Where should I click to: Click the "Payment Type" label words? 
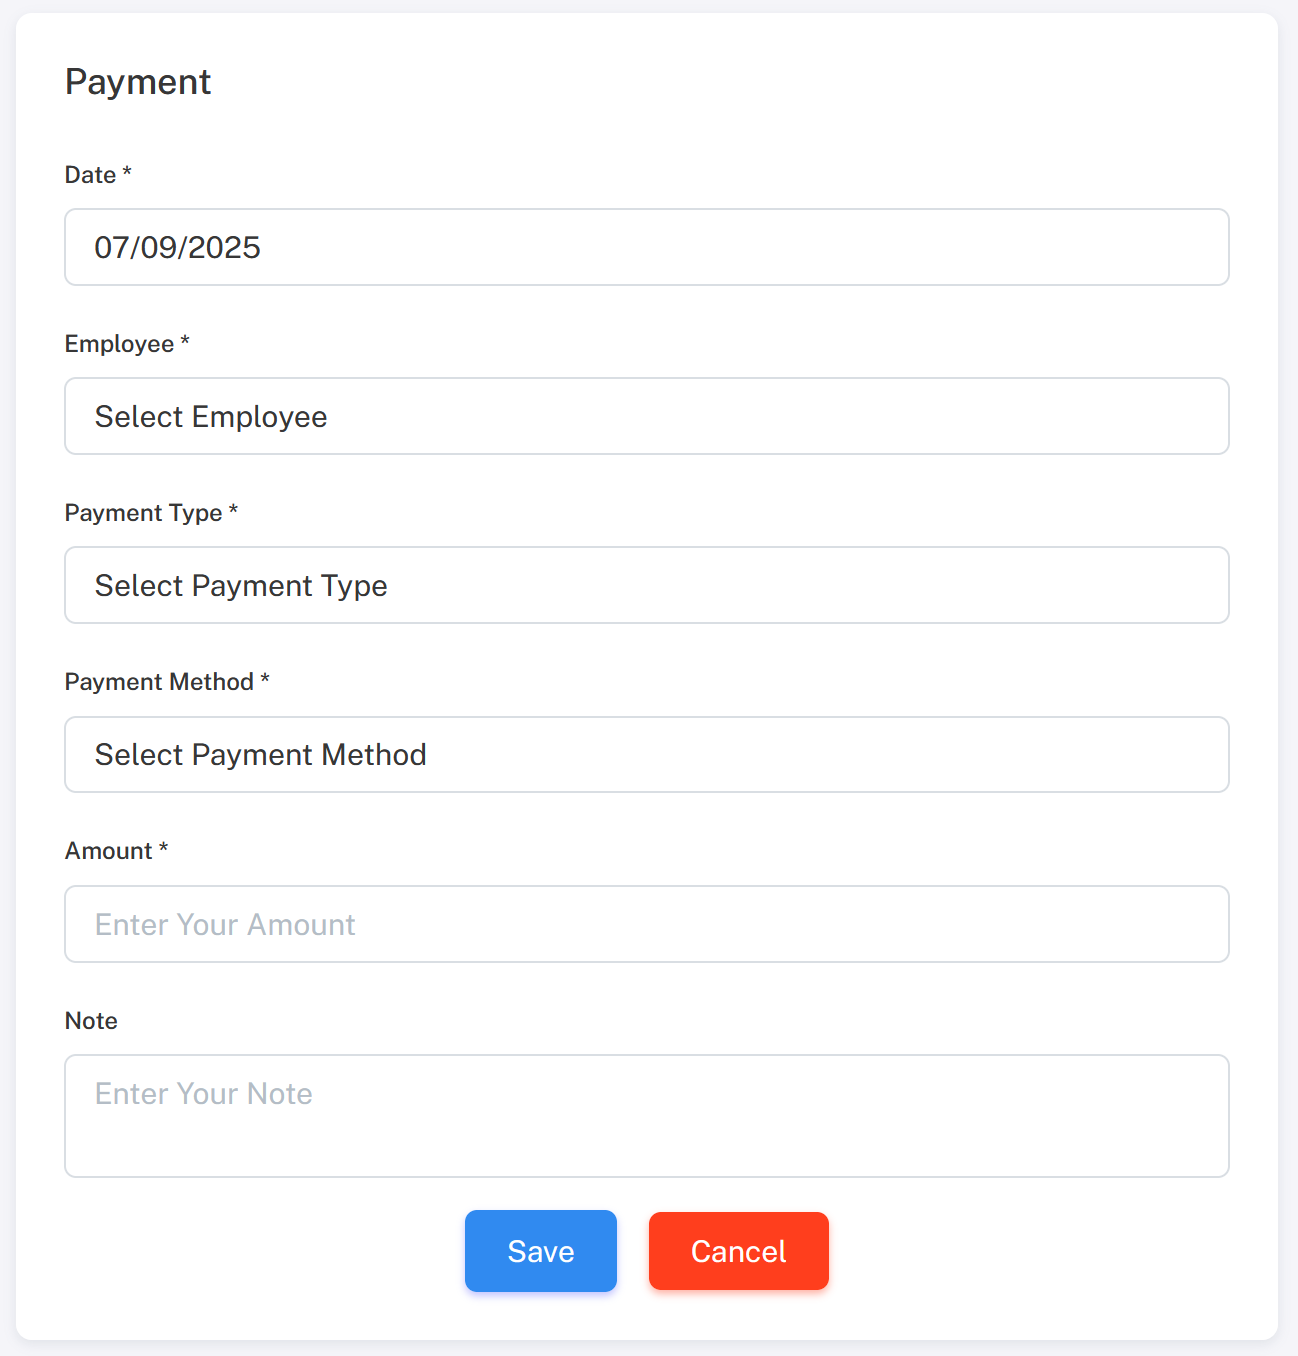[x=143, y=513]
